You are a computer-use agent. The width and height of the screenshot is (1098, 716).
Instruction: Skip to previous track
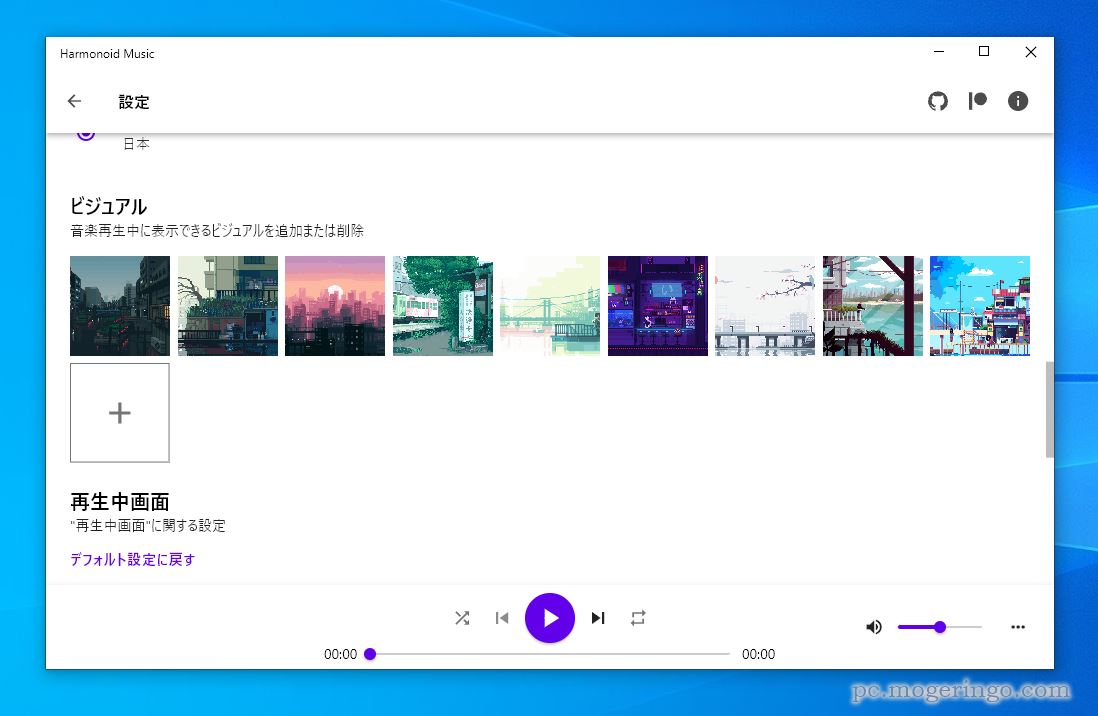pyautogui.click(x=502, y=618)
